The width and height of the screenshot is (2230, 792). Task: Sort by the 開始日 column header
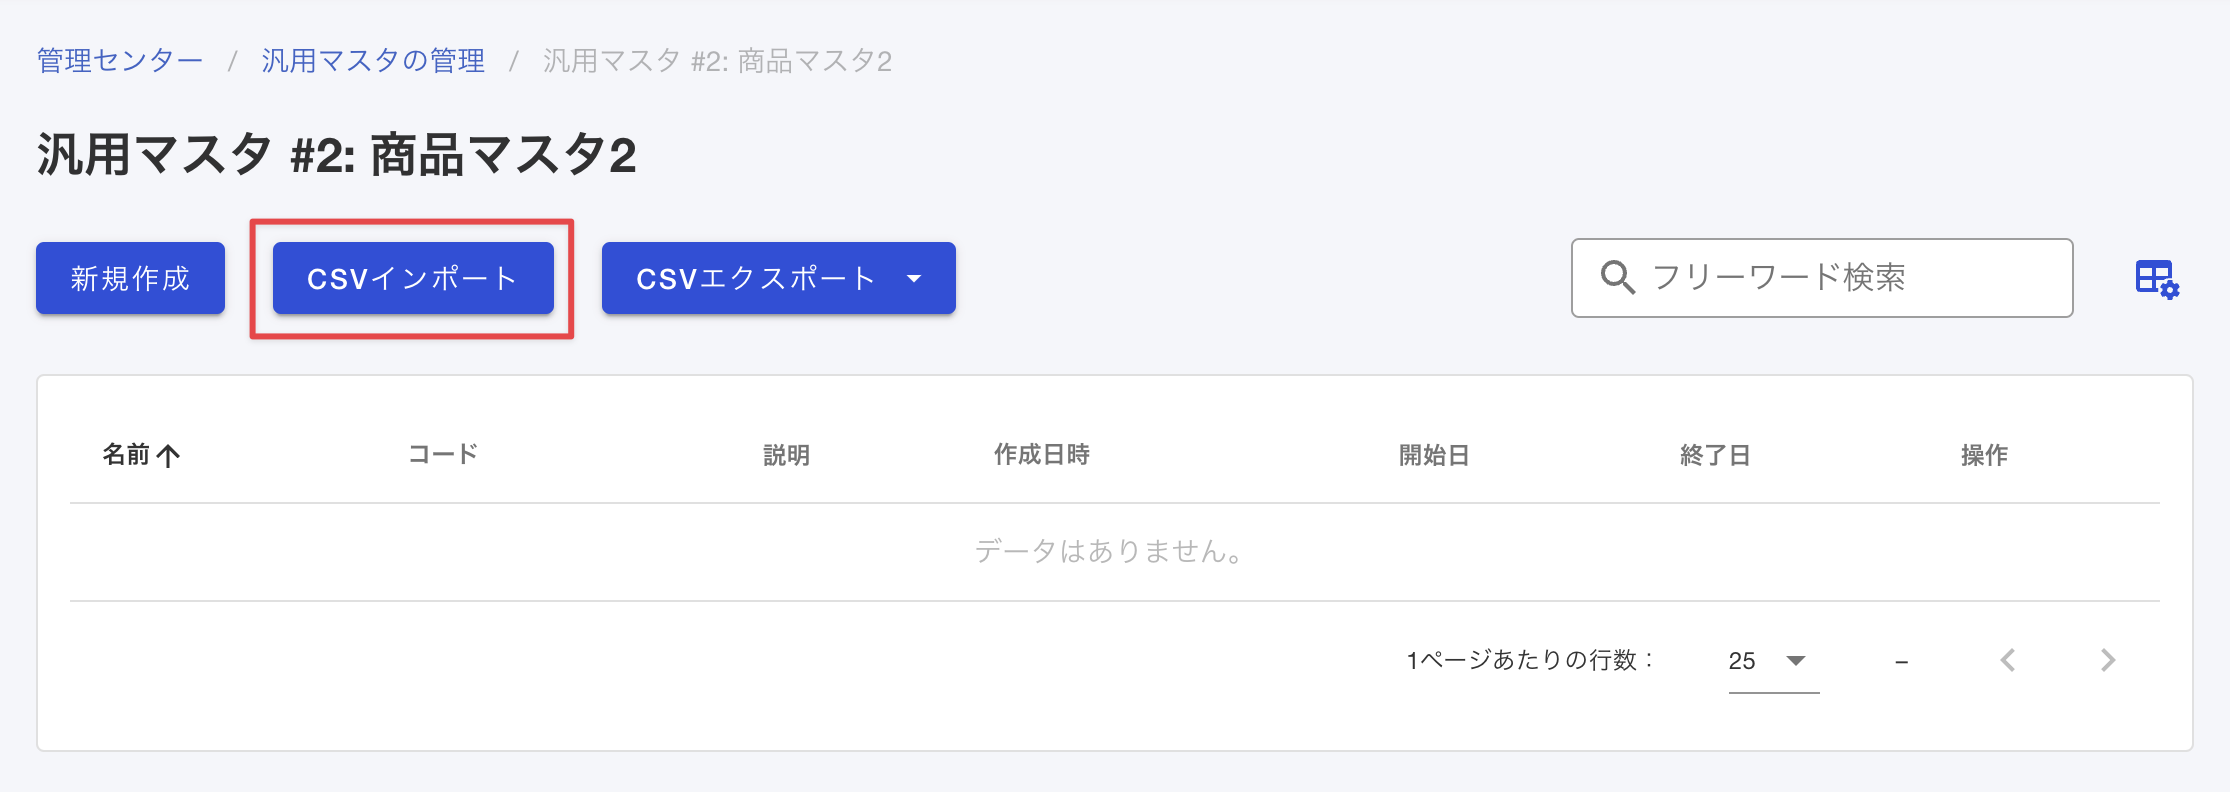pos(1434,455)
